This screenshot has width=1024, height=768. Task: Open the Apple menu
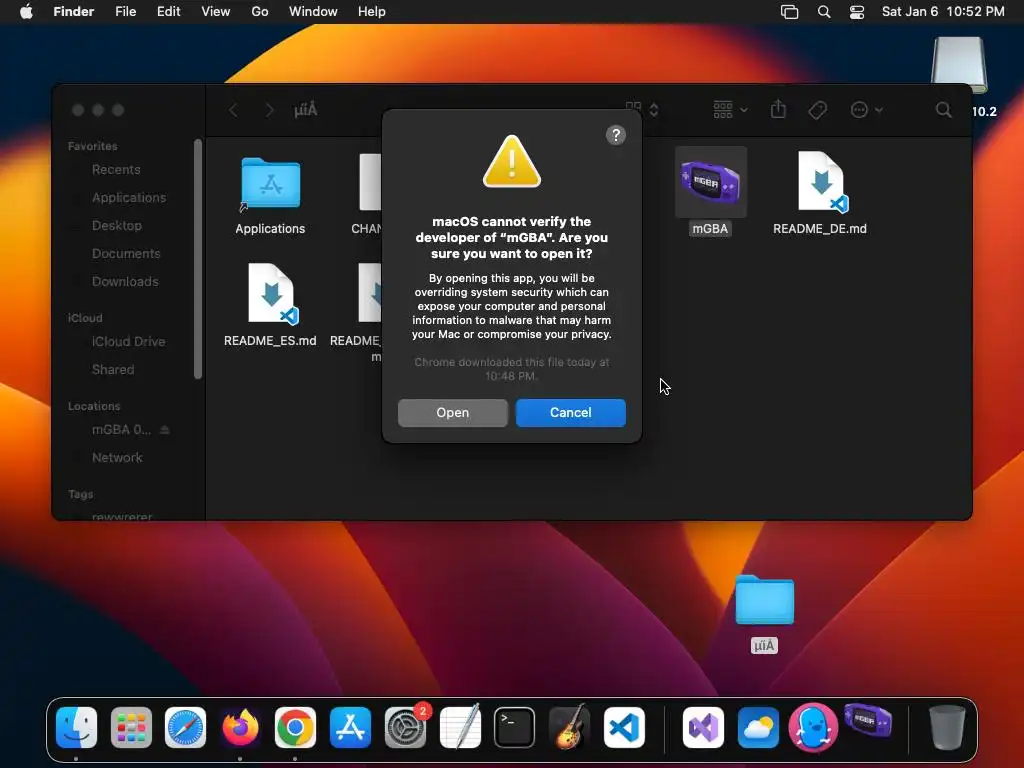click(x=26, y=12)
